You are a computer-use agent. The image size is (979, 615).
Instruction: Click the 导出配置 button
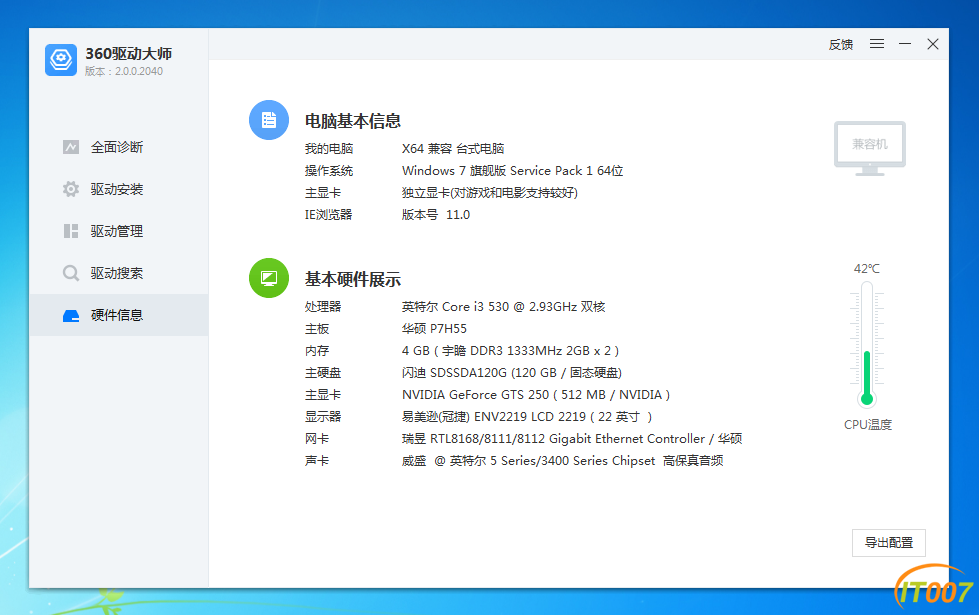[888, 543]
